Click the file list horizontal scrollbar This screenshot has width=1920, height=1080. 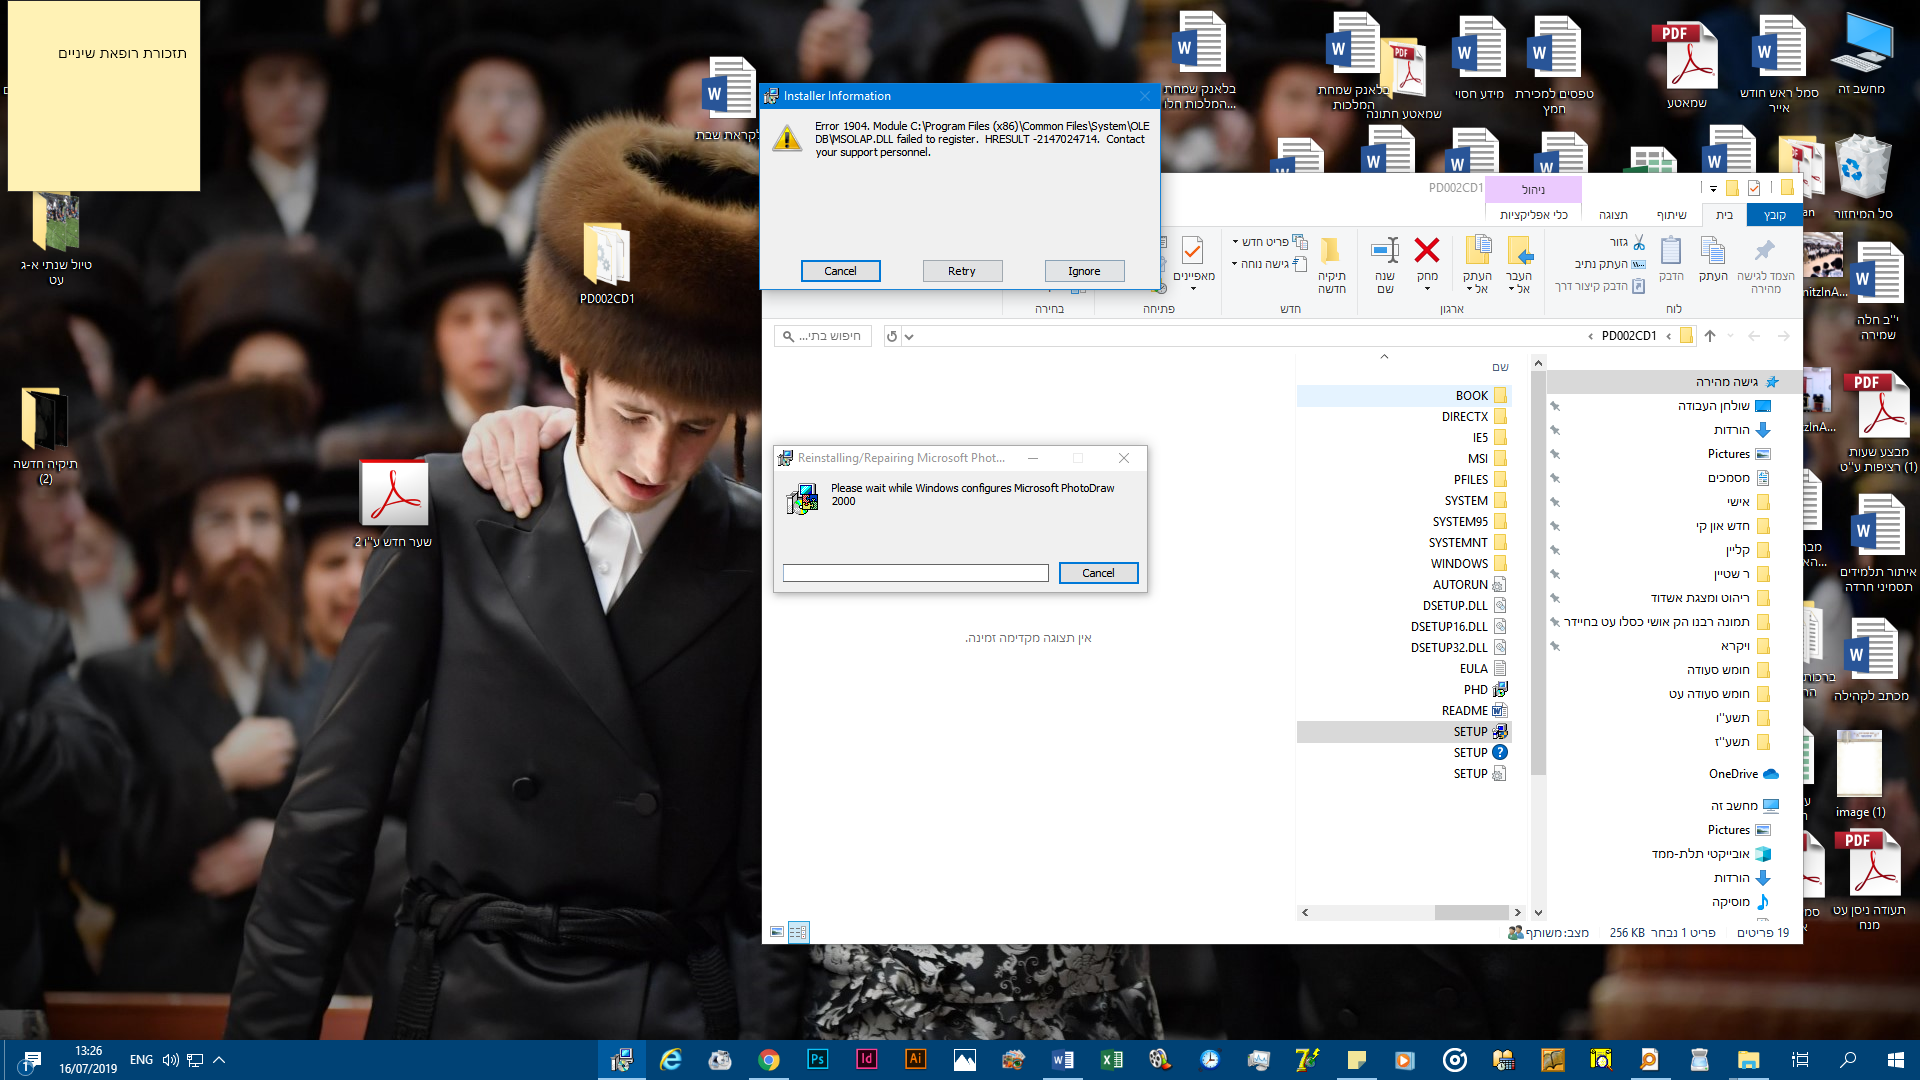[1411, 912]
